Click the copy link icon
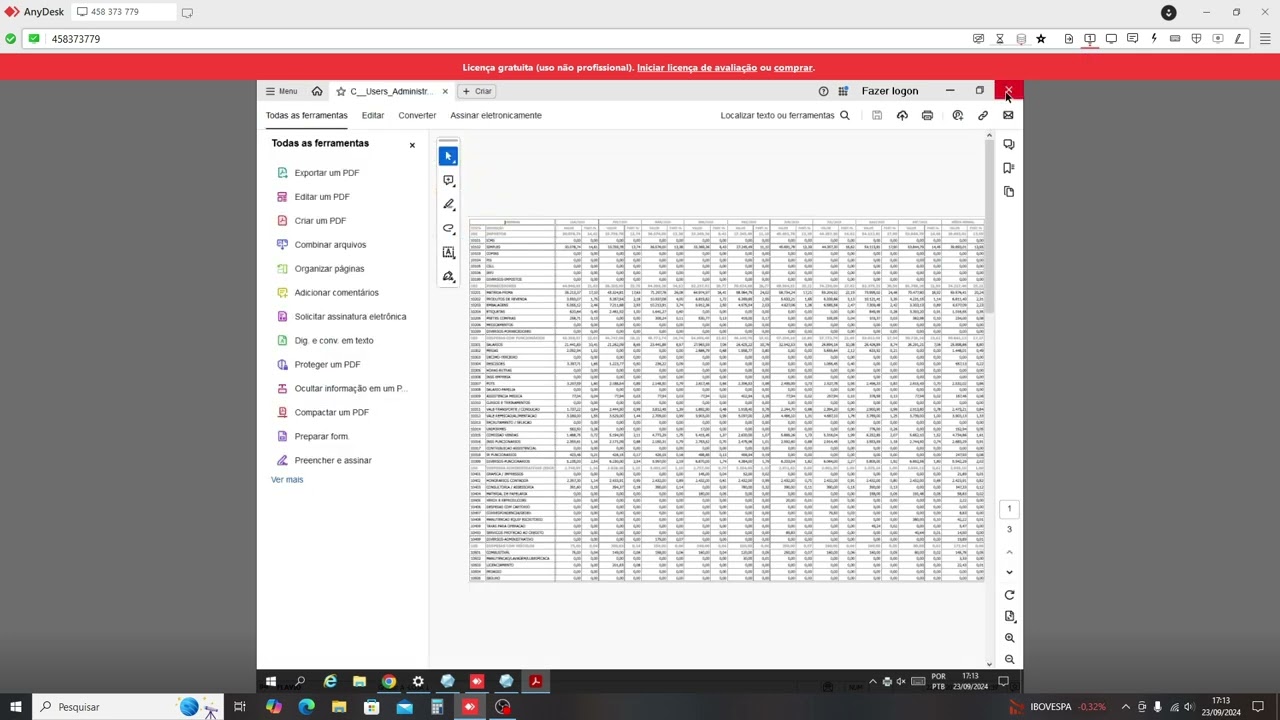This screenshot has height=720, width=1280. [983, 115]
